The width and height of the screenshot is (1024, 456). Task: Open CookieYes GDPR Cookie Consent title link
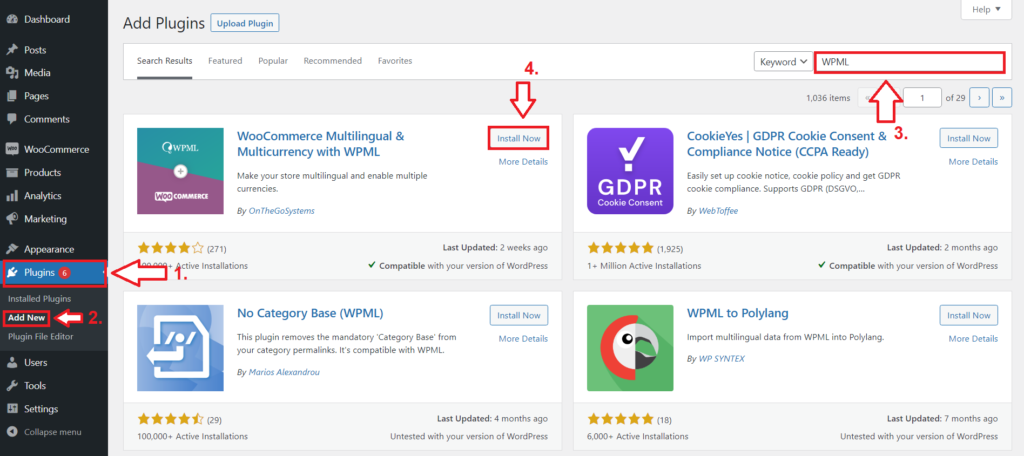pos(787,144)
